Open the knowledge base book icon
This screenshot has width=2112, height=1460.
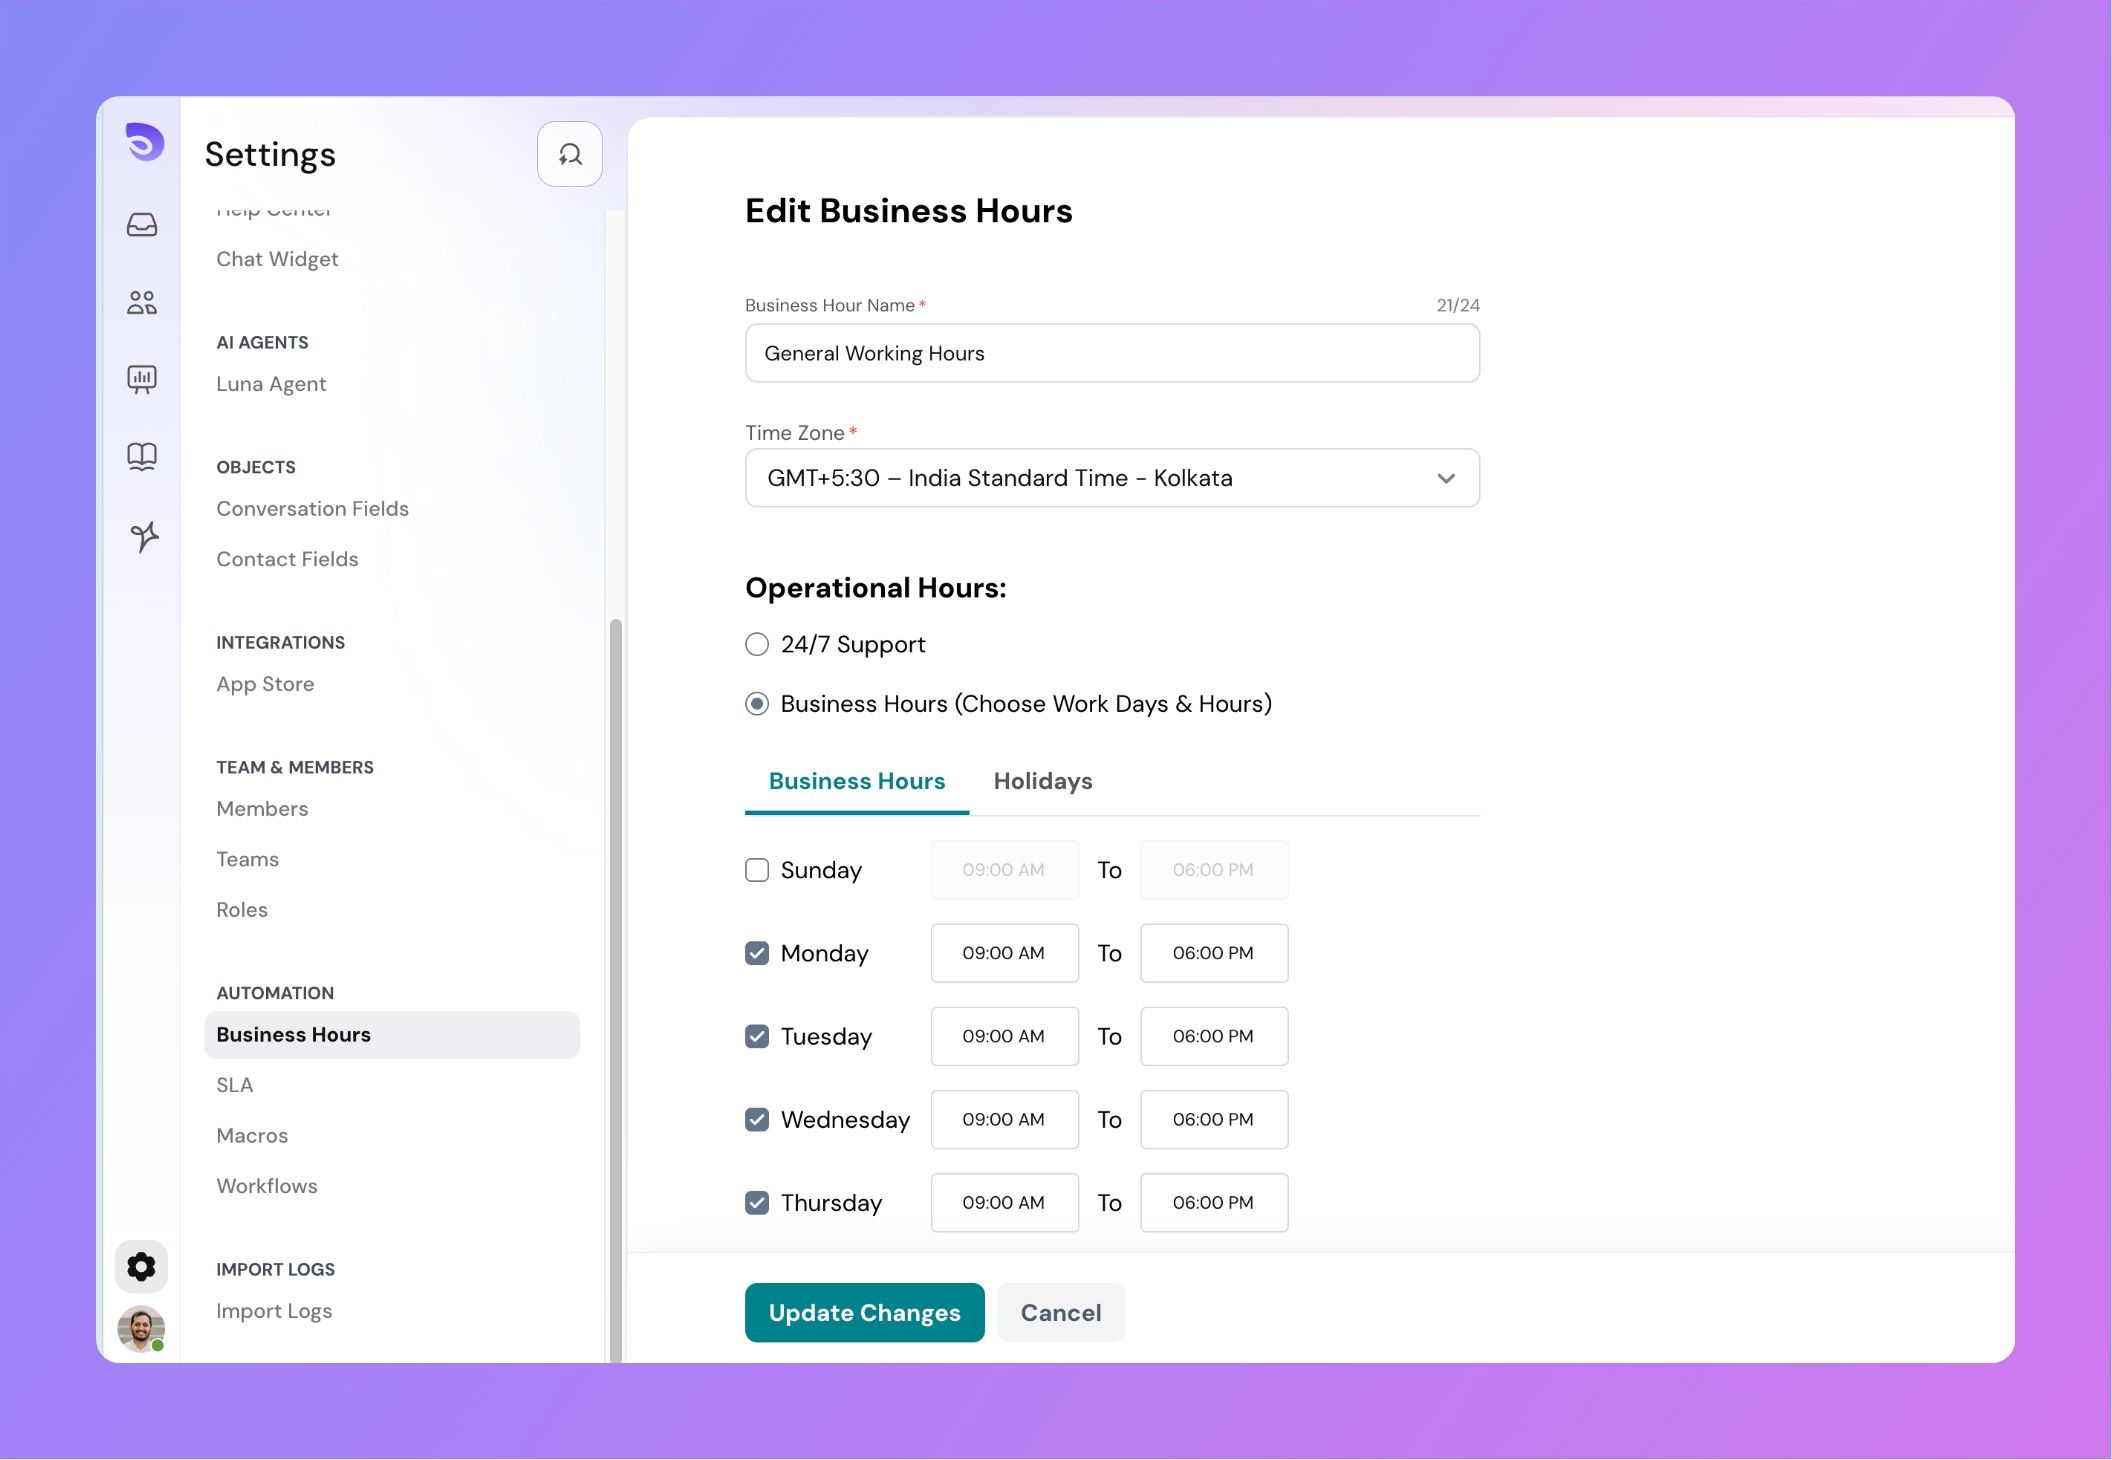[142, 456]
